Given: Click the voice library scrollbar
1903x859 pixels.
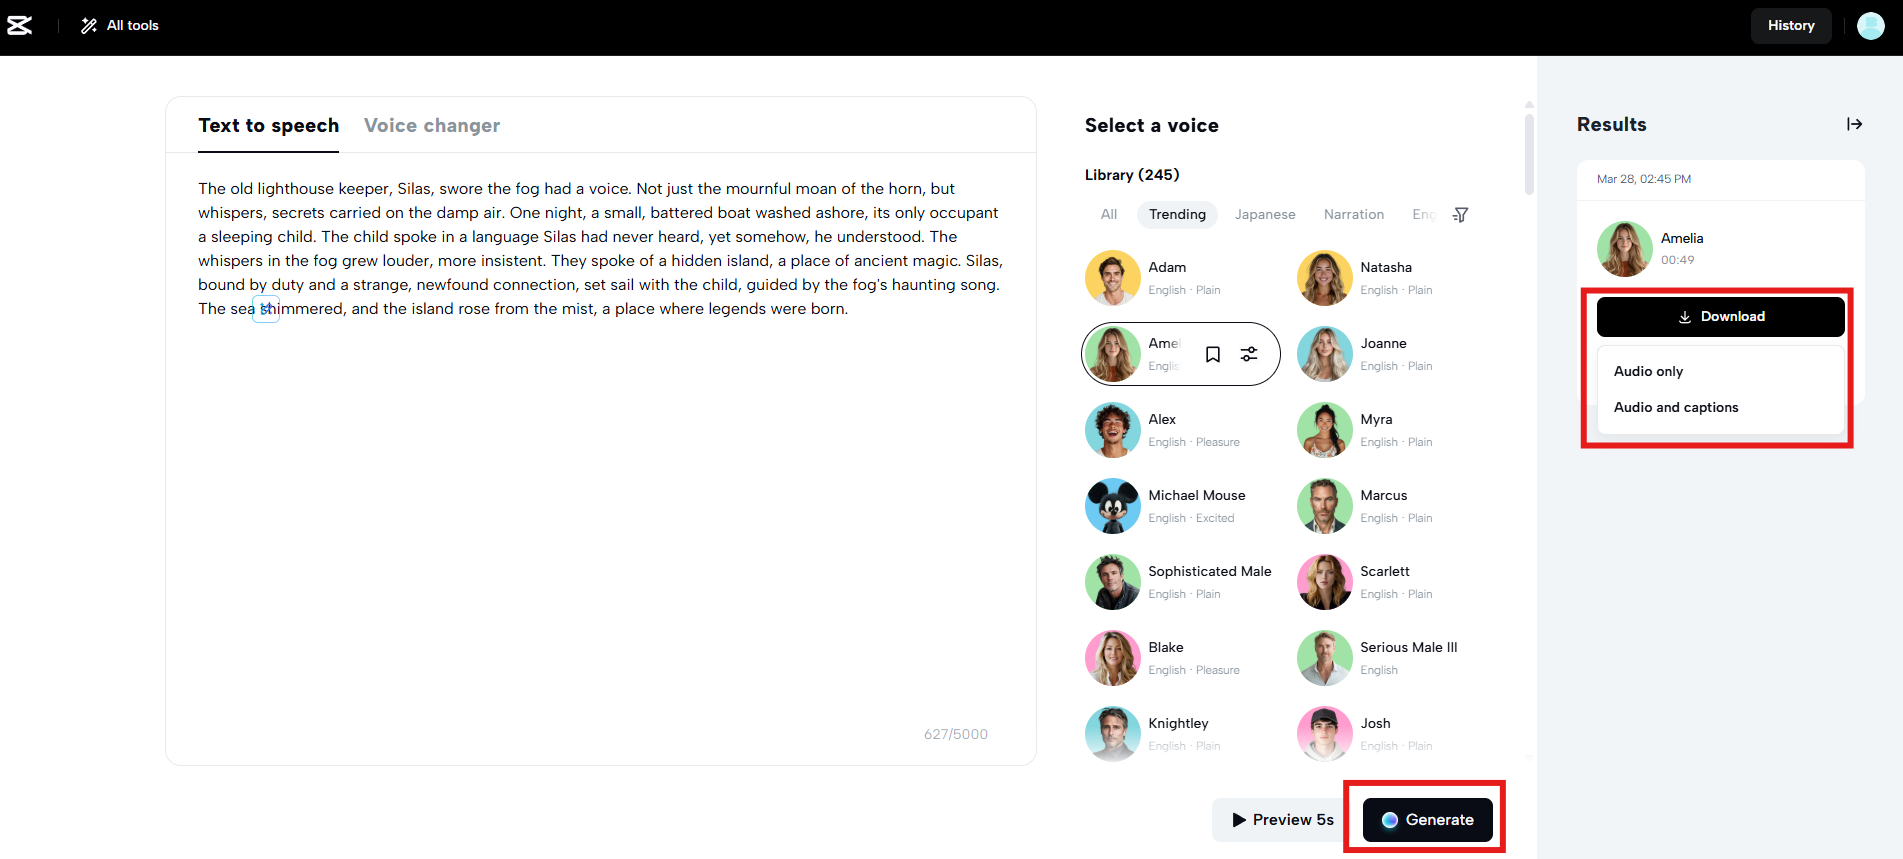Looking at the screenshot, I should click(x=1529, y=154).
